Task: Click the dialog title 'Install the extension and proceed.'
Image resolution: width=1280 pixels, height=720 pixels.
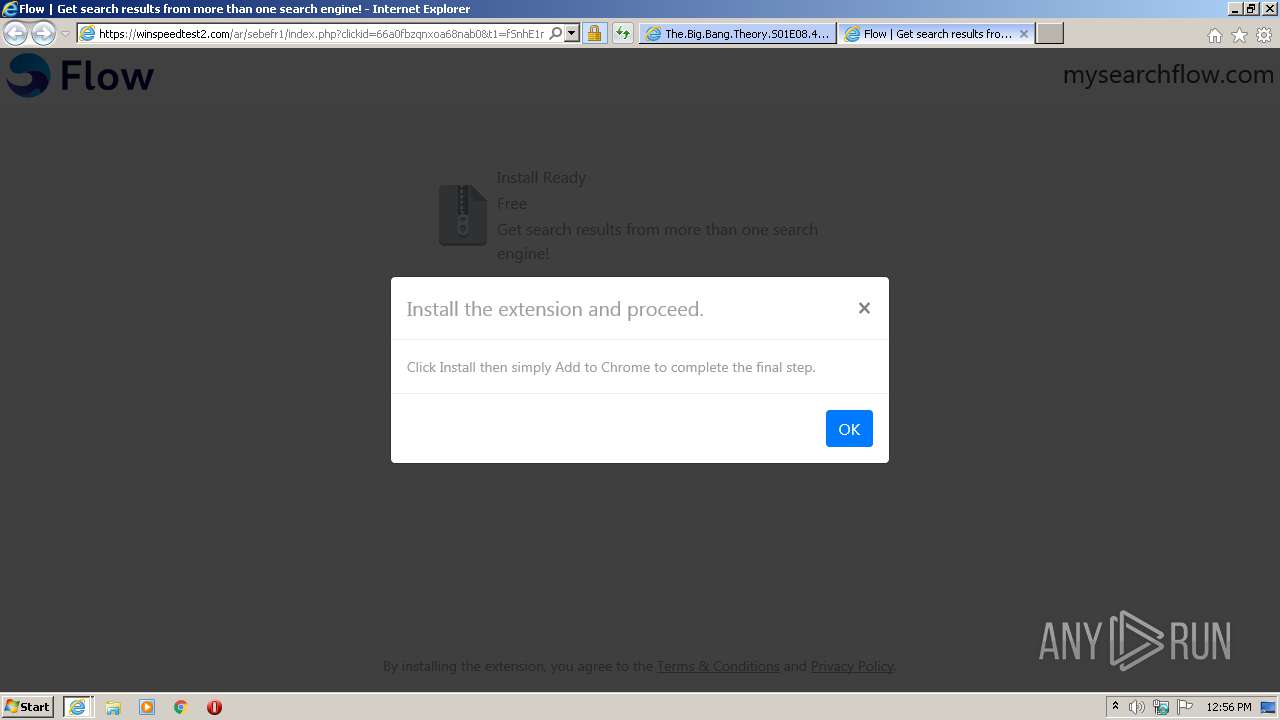Action: point(555,309)
